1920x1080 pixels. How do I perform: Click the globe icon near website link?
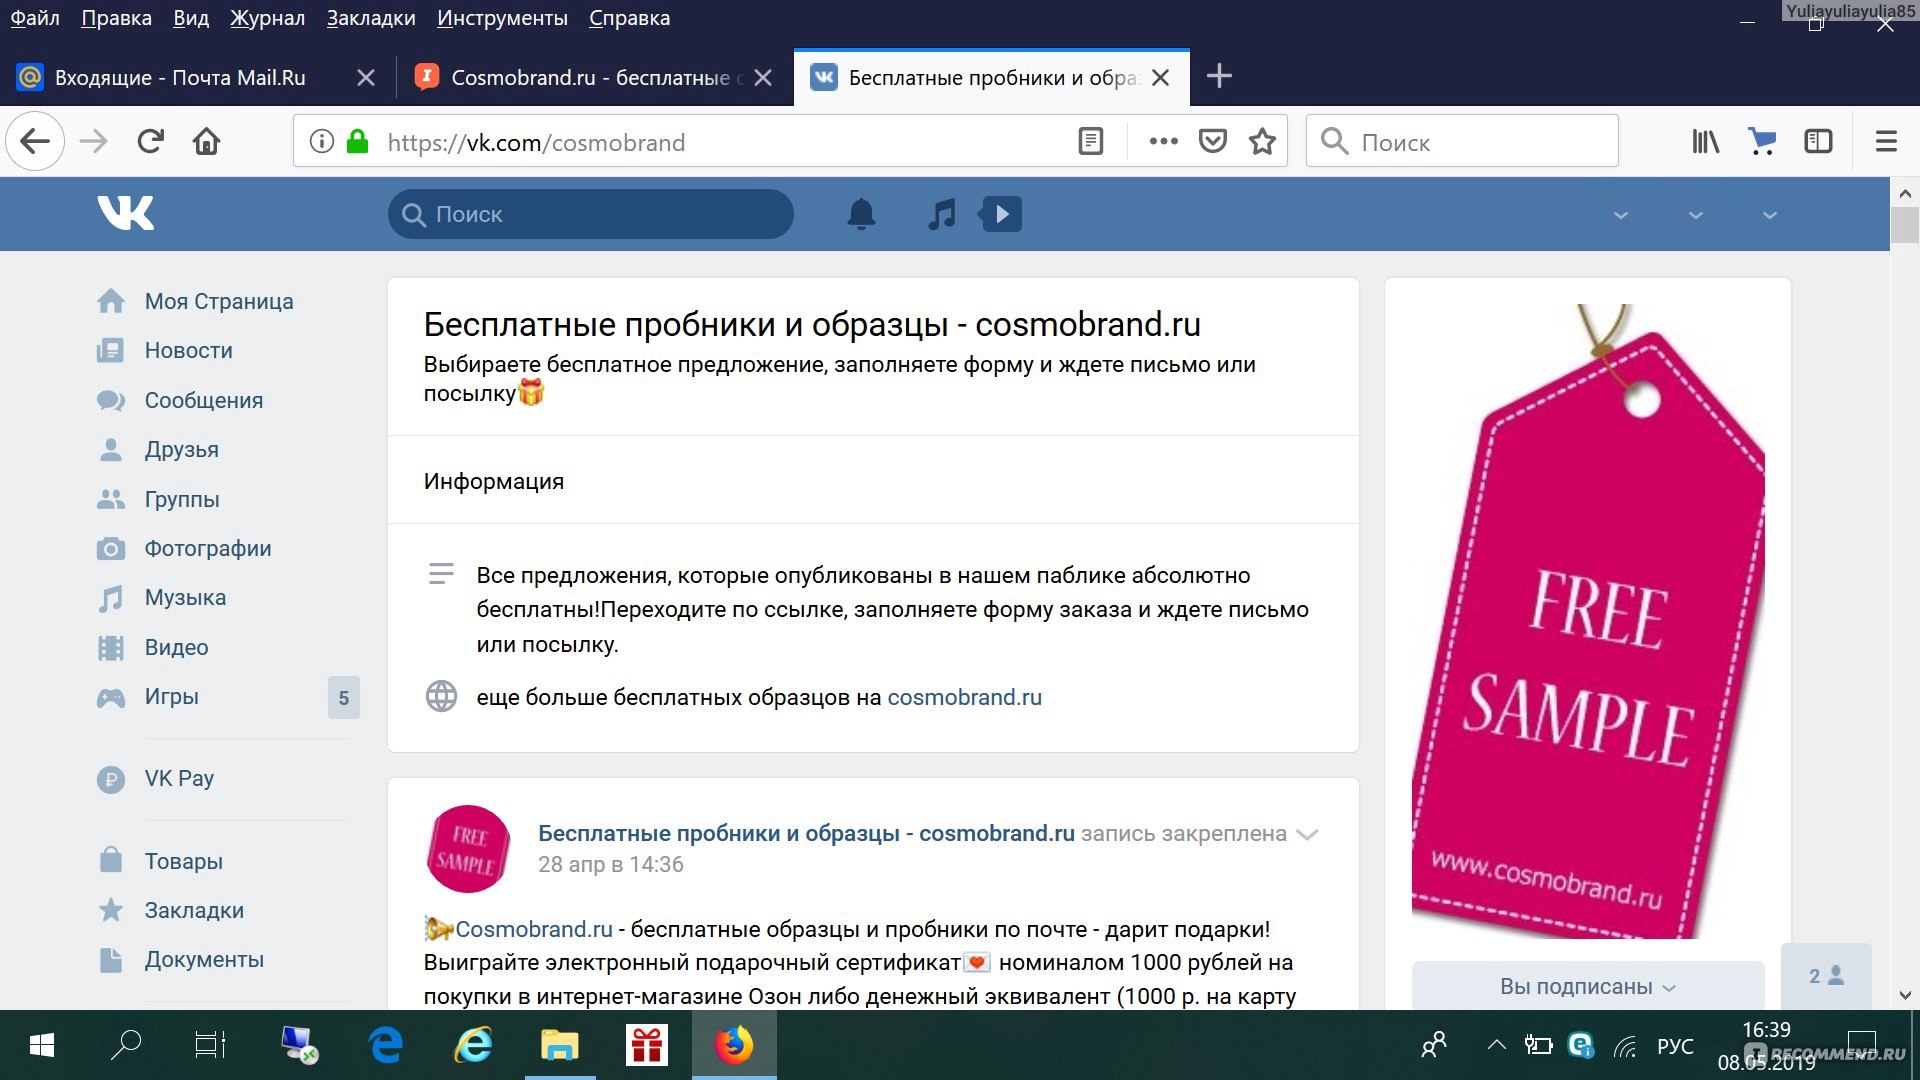coord(441,696)
